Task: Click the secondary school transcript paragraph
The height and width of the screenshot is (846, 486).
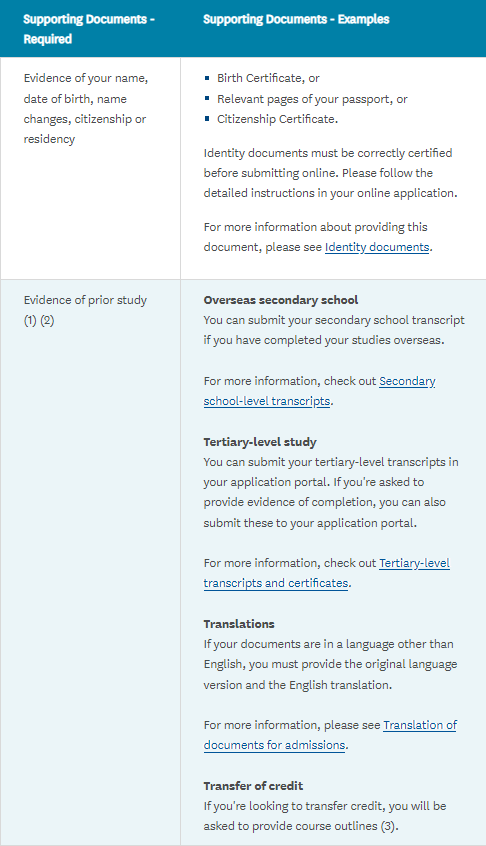Action: click(334, 330)
